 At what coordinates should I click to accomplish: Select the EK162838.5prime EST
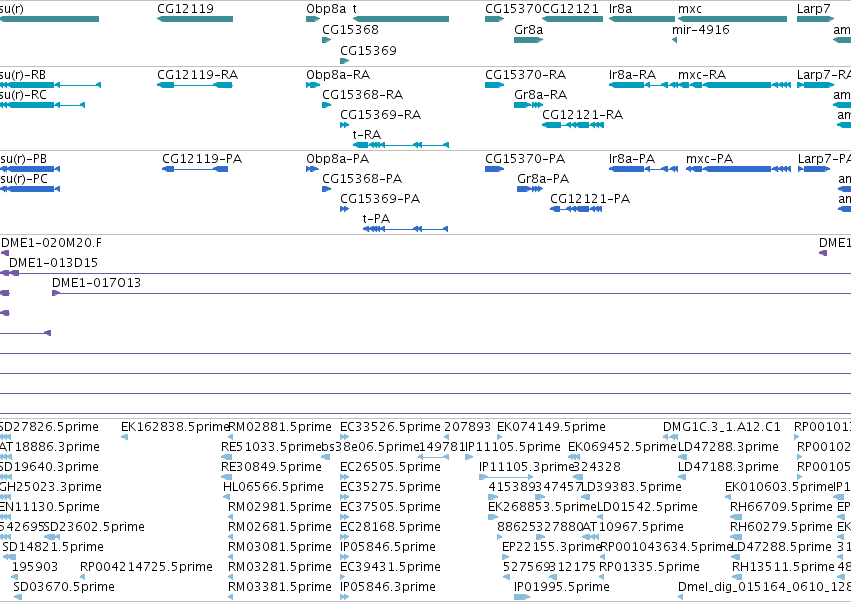pos(124,437)
